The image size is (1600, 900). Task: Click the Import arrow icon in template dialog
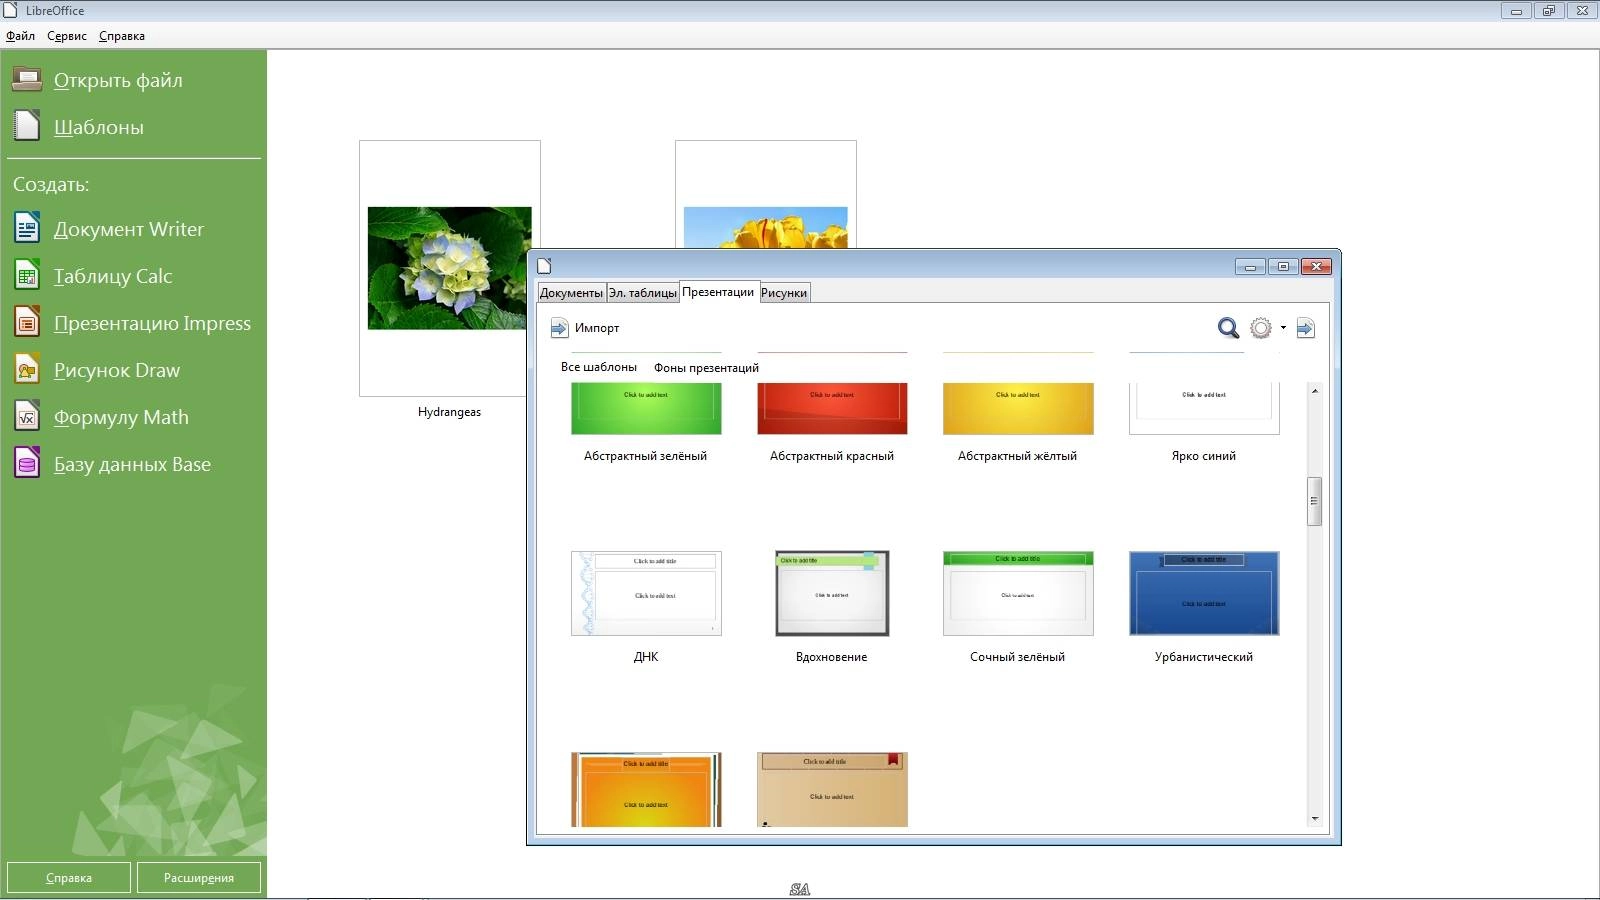click(559, 328)
